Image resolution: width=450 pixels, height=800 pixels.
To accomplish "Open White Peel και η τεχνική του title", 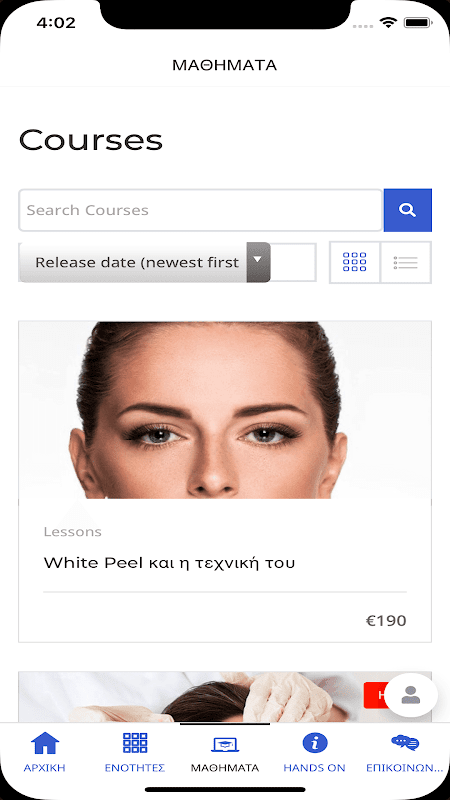I will [169, 563].
